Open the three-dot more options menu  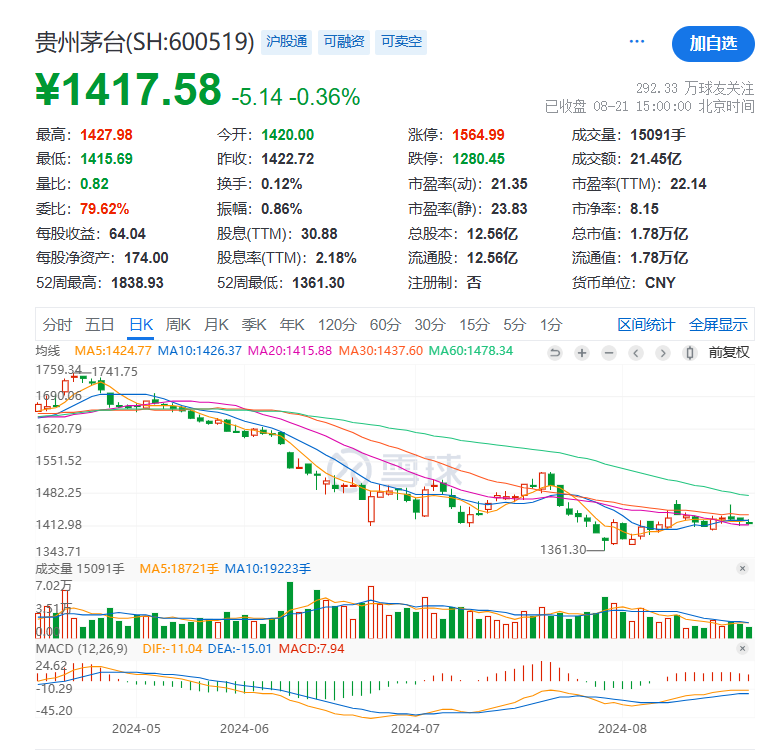(637, 42)
